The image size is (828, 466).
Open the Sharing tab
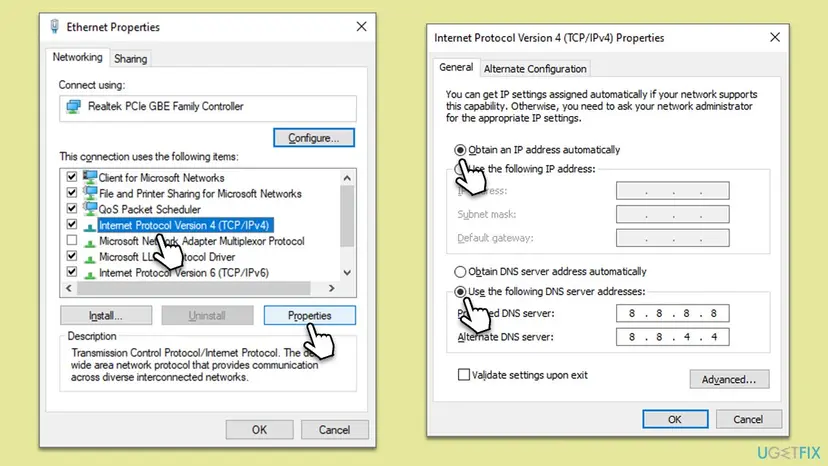tap(130, 59)
